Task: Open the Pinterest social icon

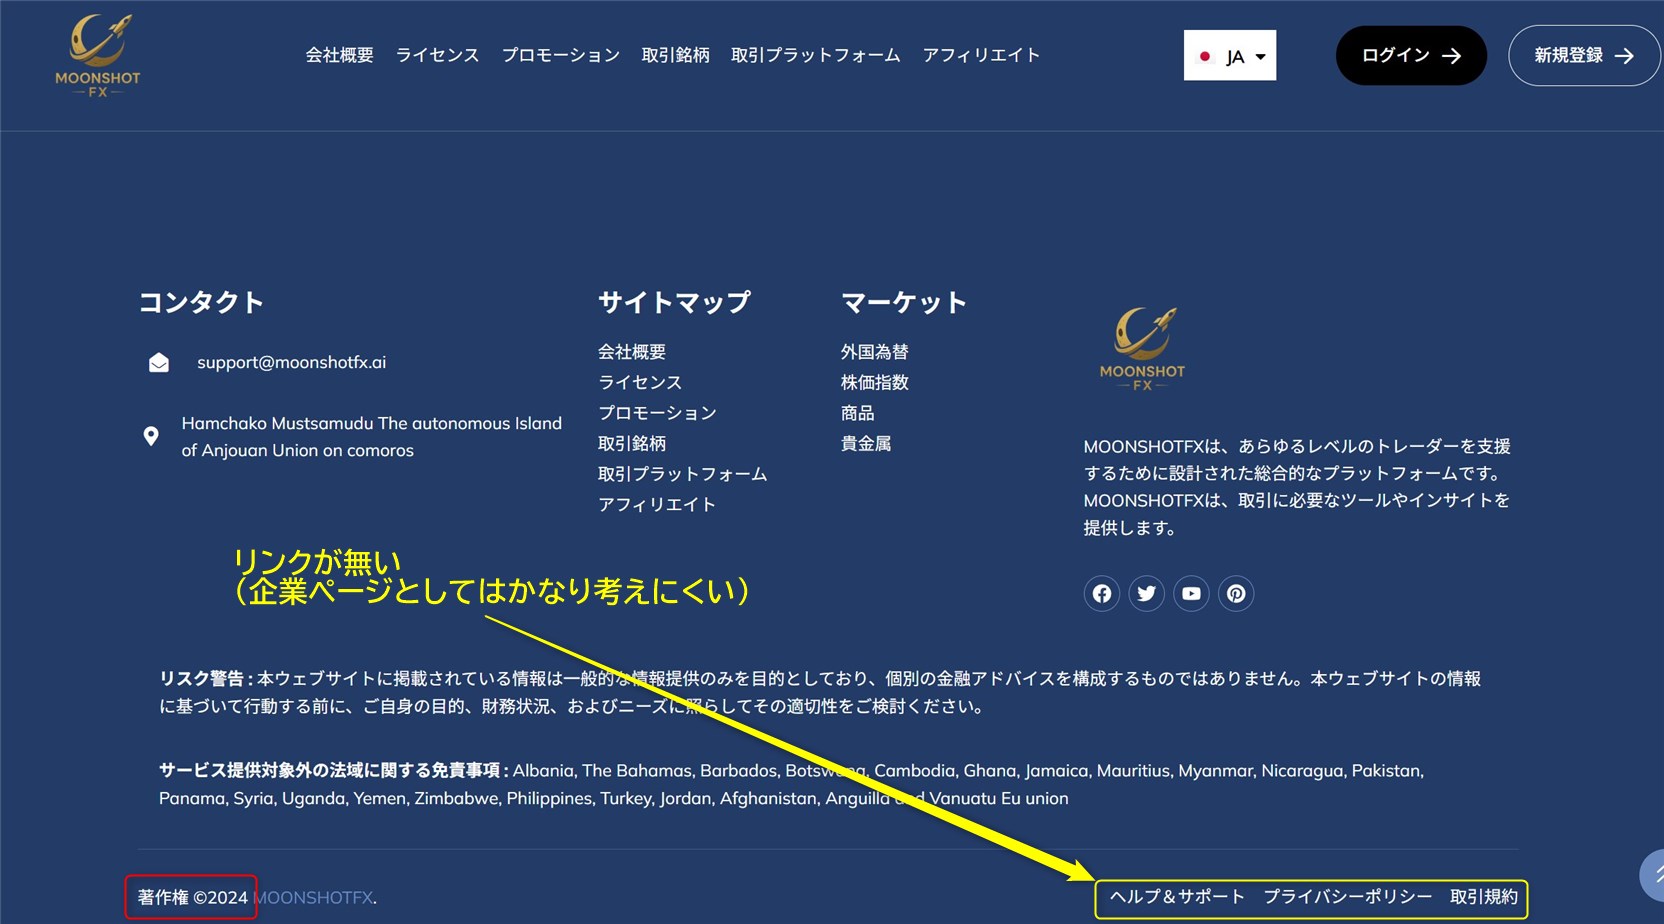Action: 1236,594
